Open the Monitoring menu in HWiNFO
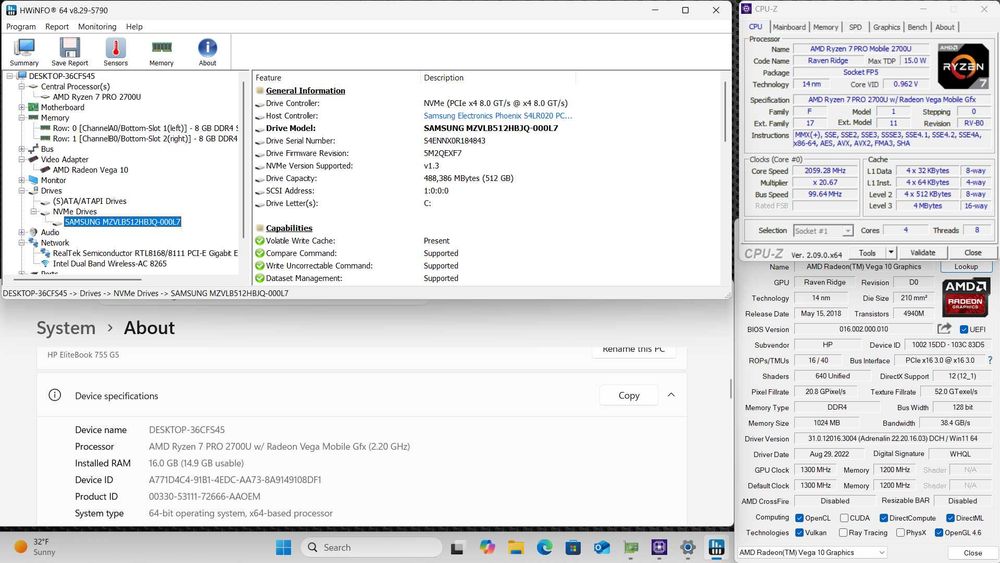 point(97,27)
